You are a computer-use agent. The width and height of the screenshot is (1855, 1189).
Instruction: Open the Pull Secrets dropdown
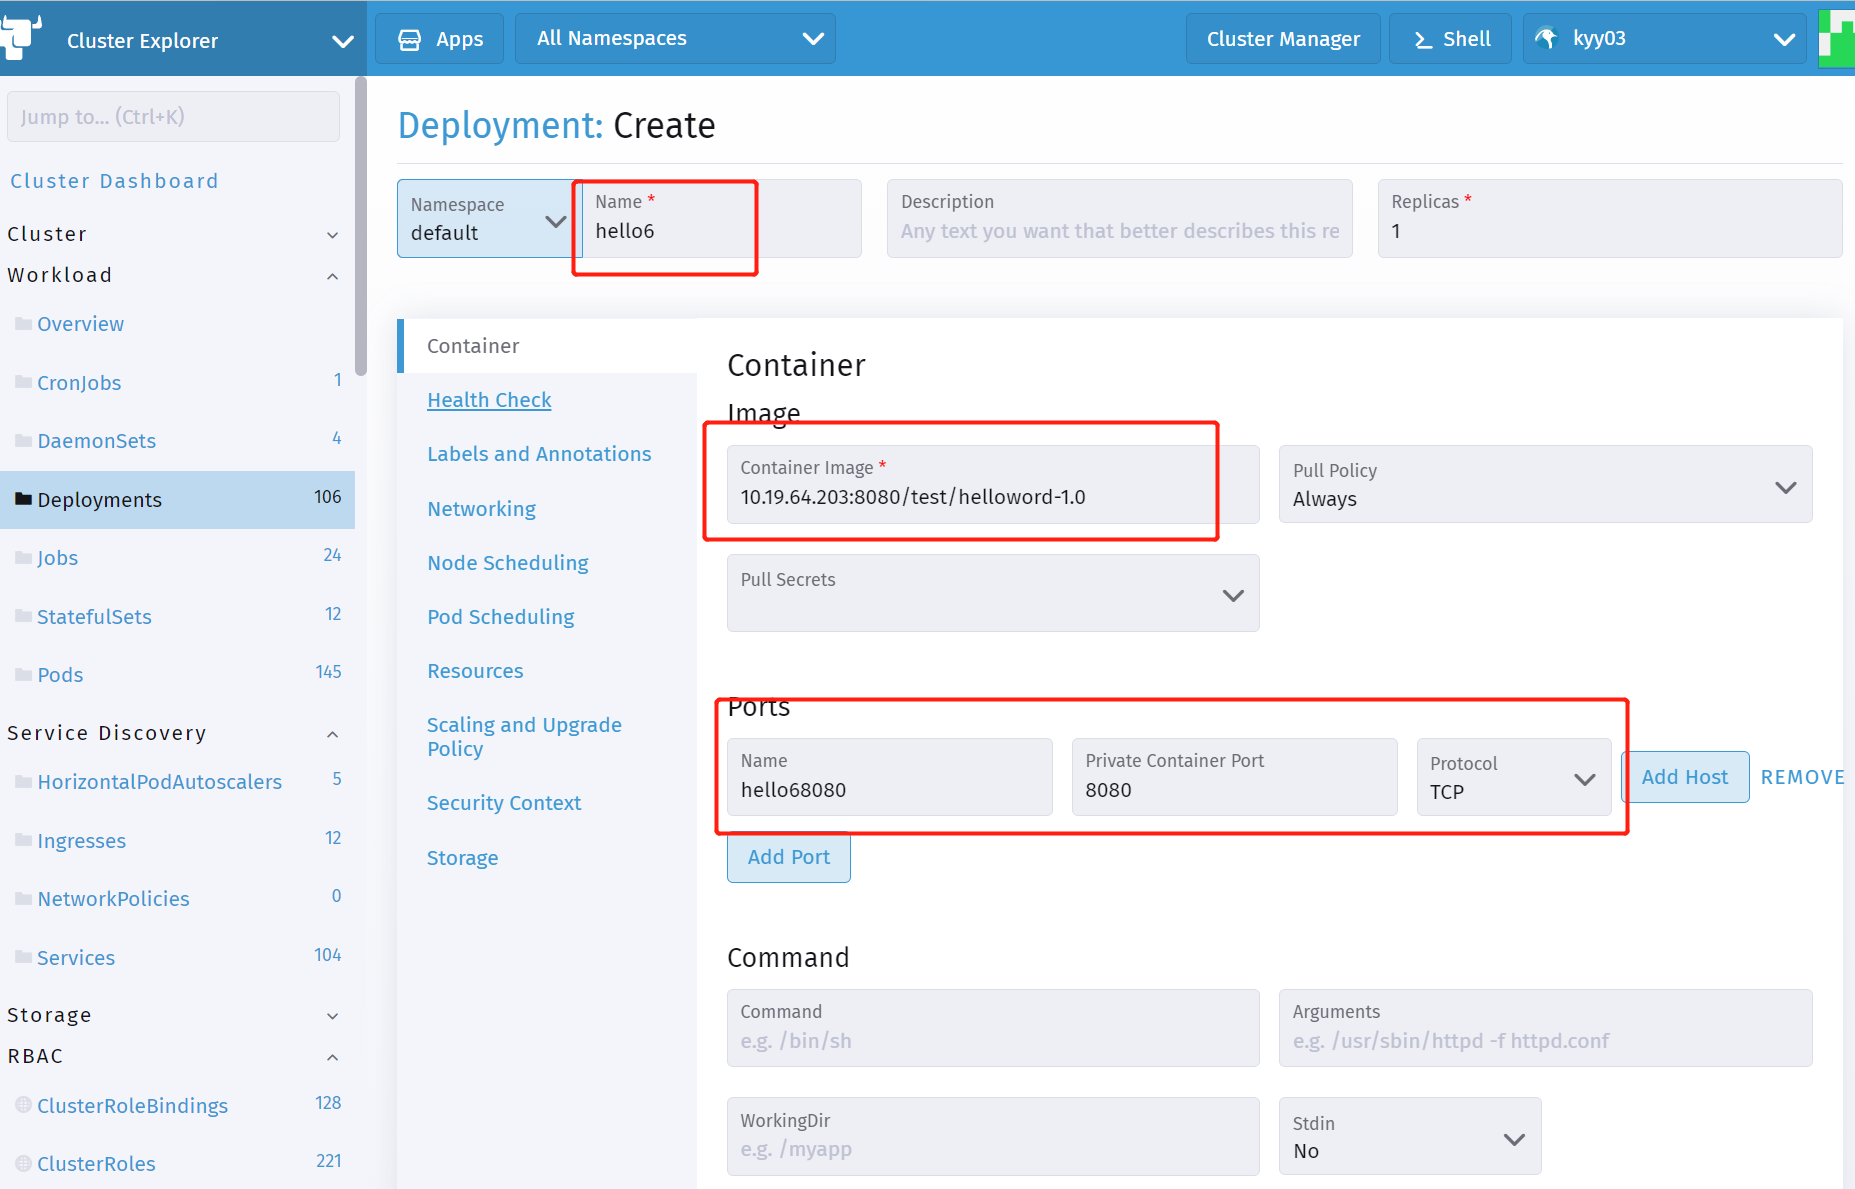993,593
